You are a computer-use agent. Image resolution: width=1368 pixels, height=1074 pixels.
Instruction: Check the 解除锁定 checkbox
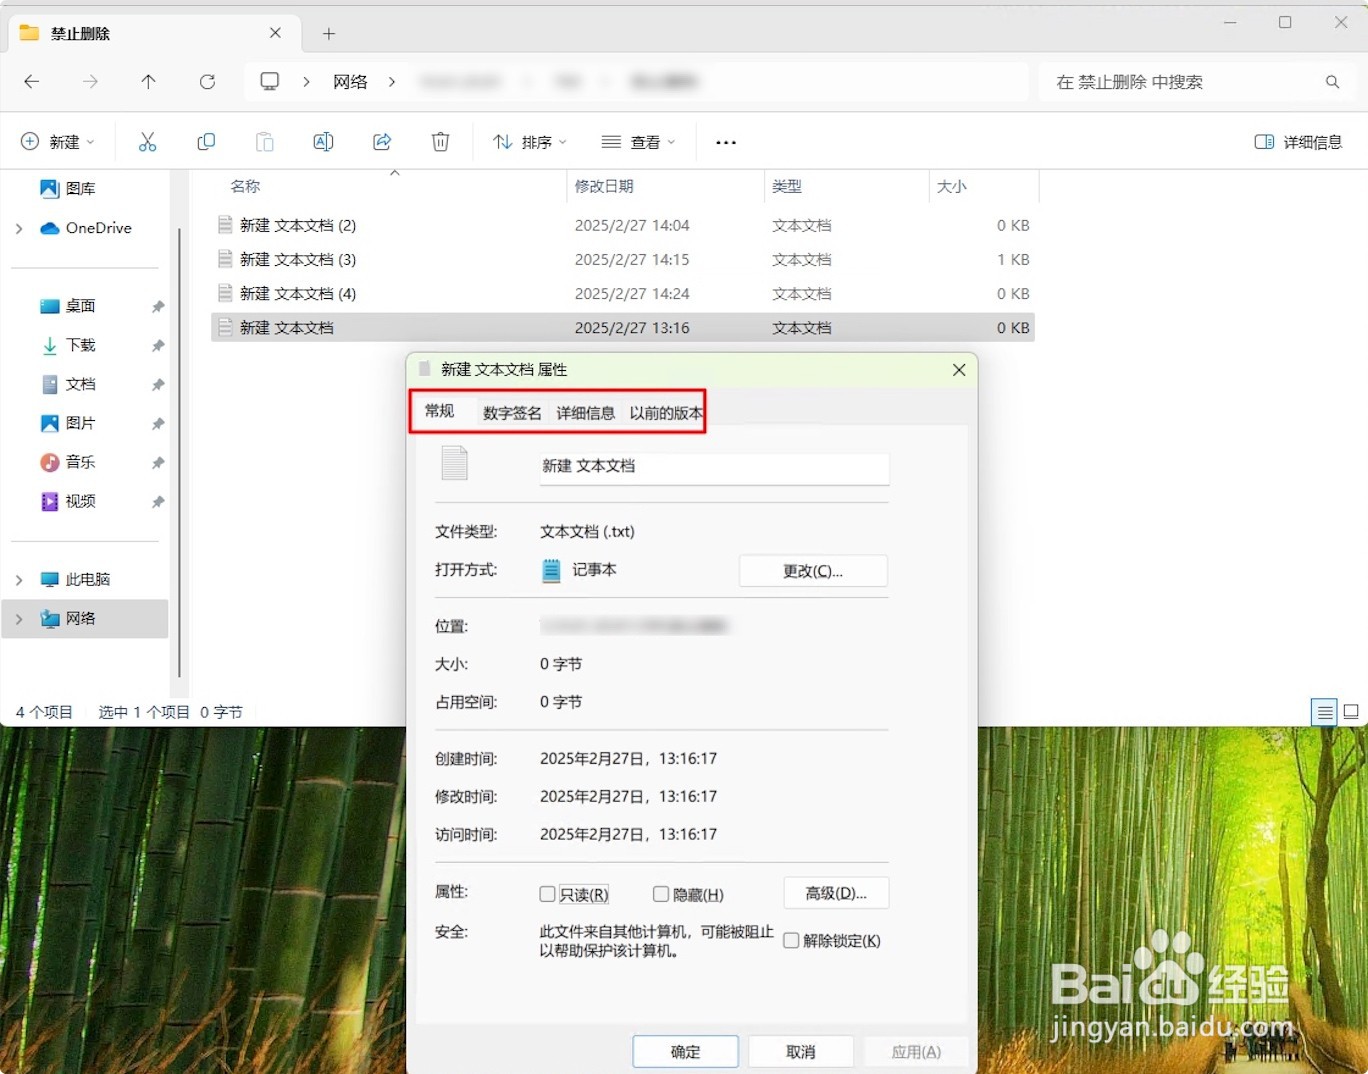pos(791,940)
